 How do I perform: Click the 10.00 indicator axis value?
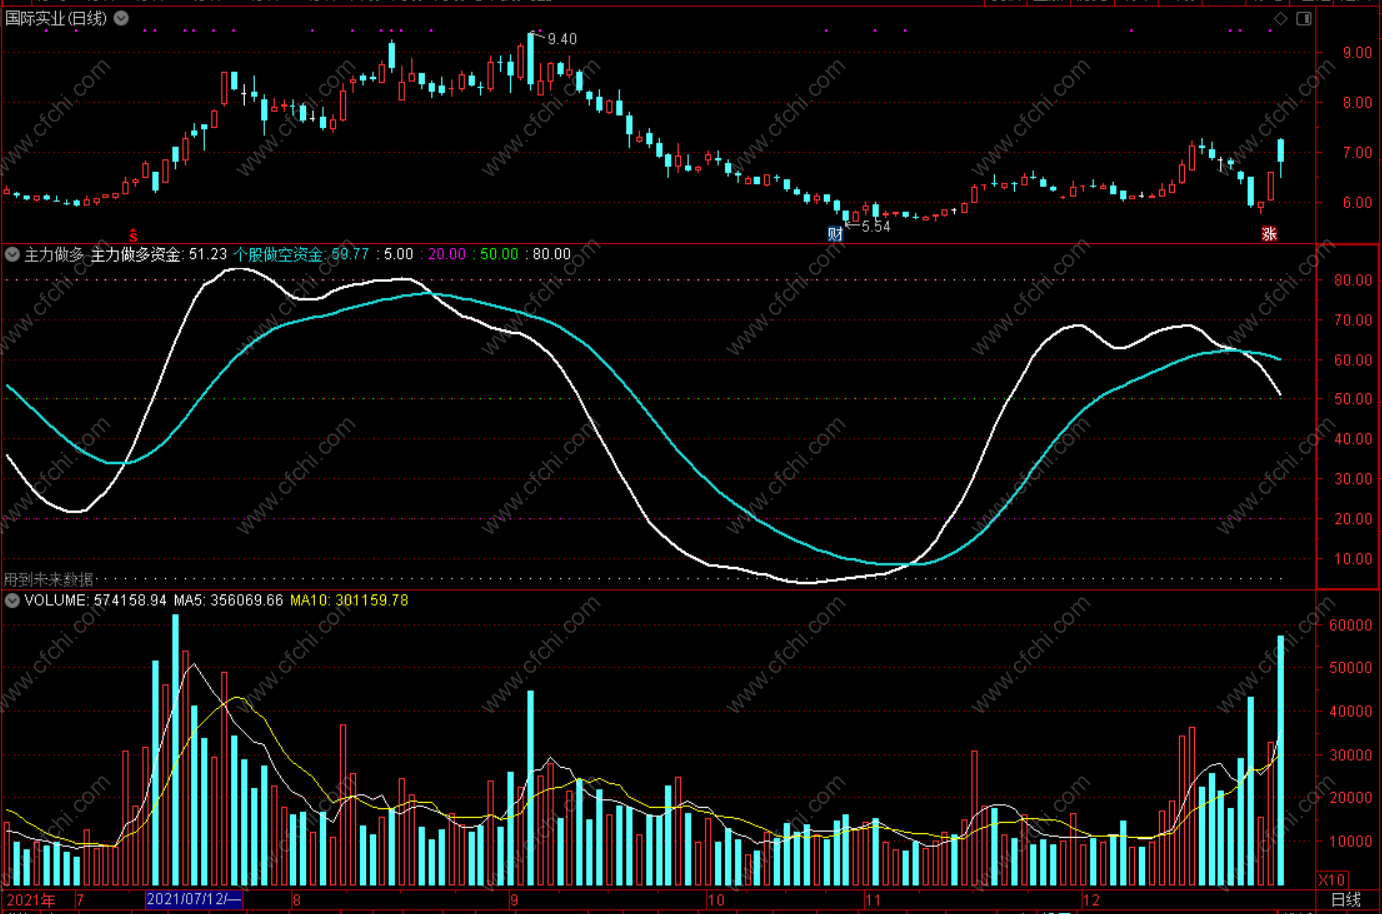click(x=1353, y=558)
